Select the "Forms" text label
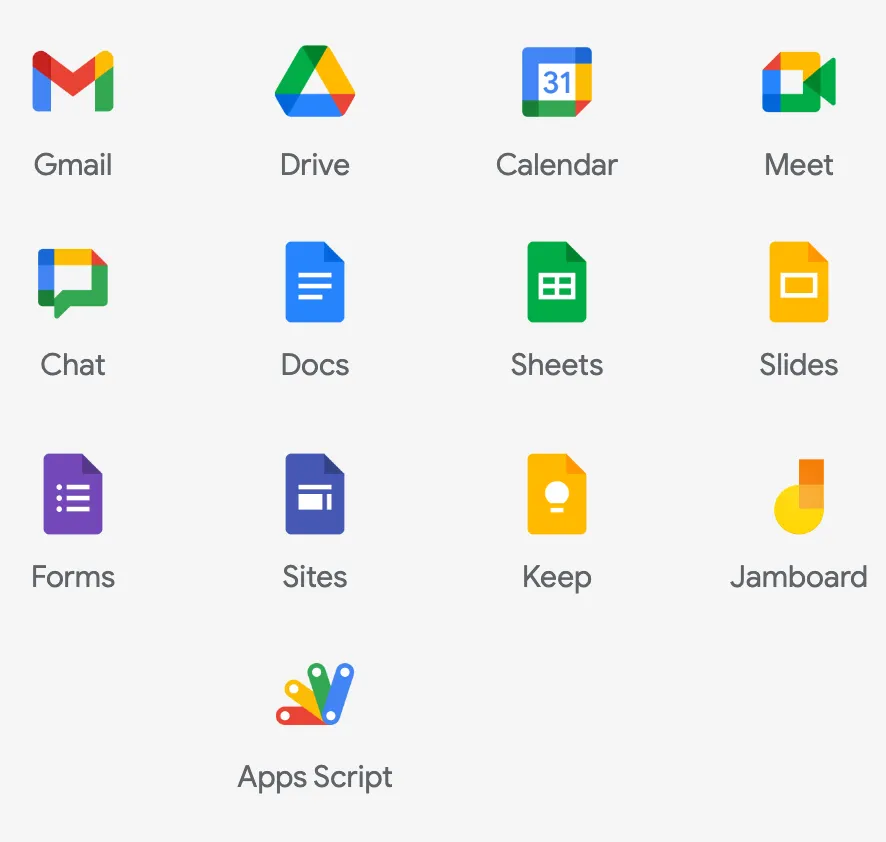The width and height of the screenshot is (886, 842). [73, 577]
